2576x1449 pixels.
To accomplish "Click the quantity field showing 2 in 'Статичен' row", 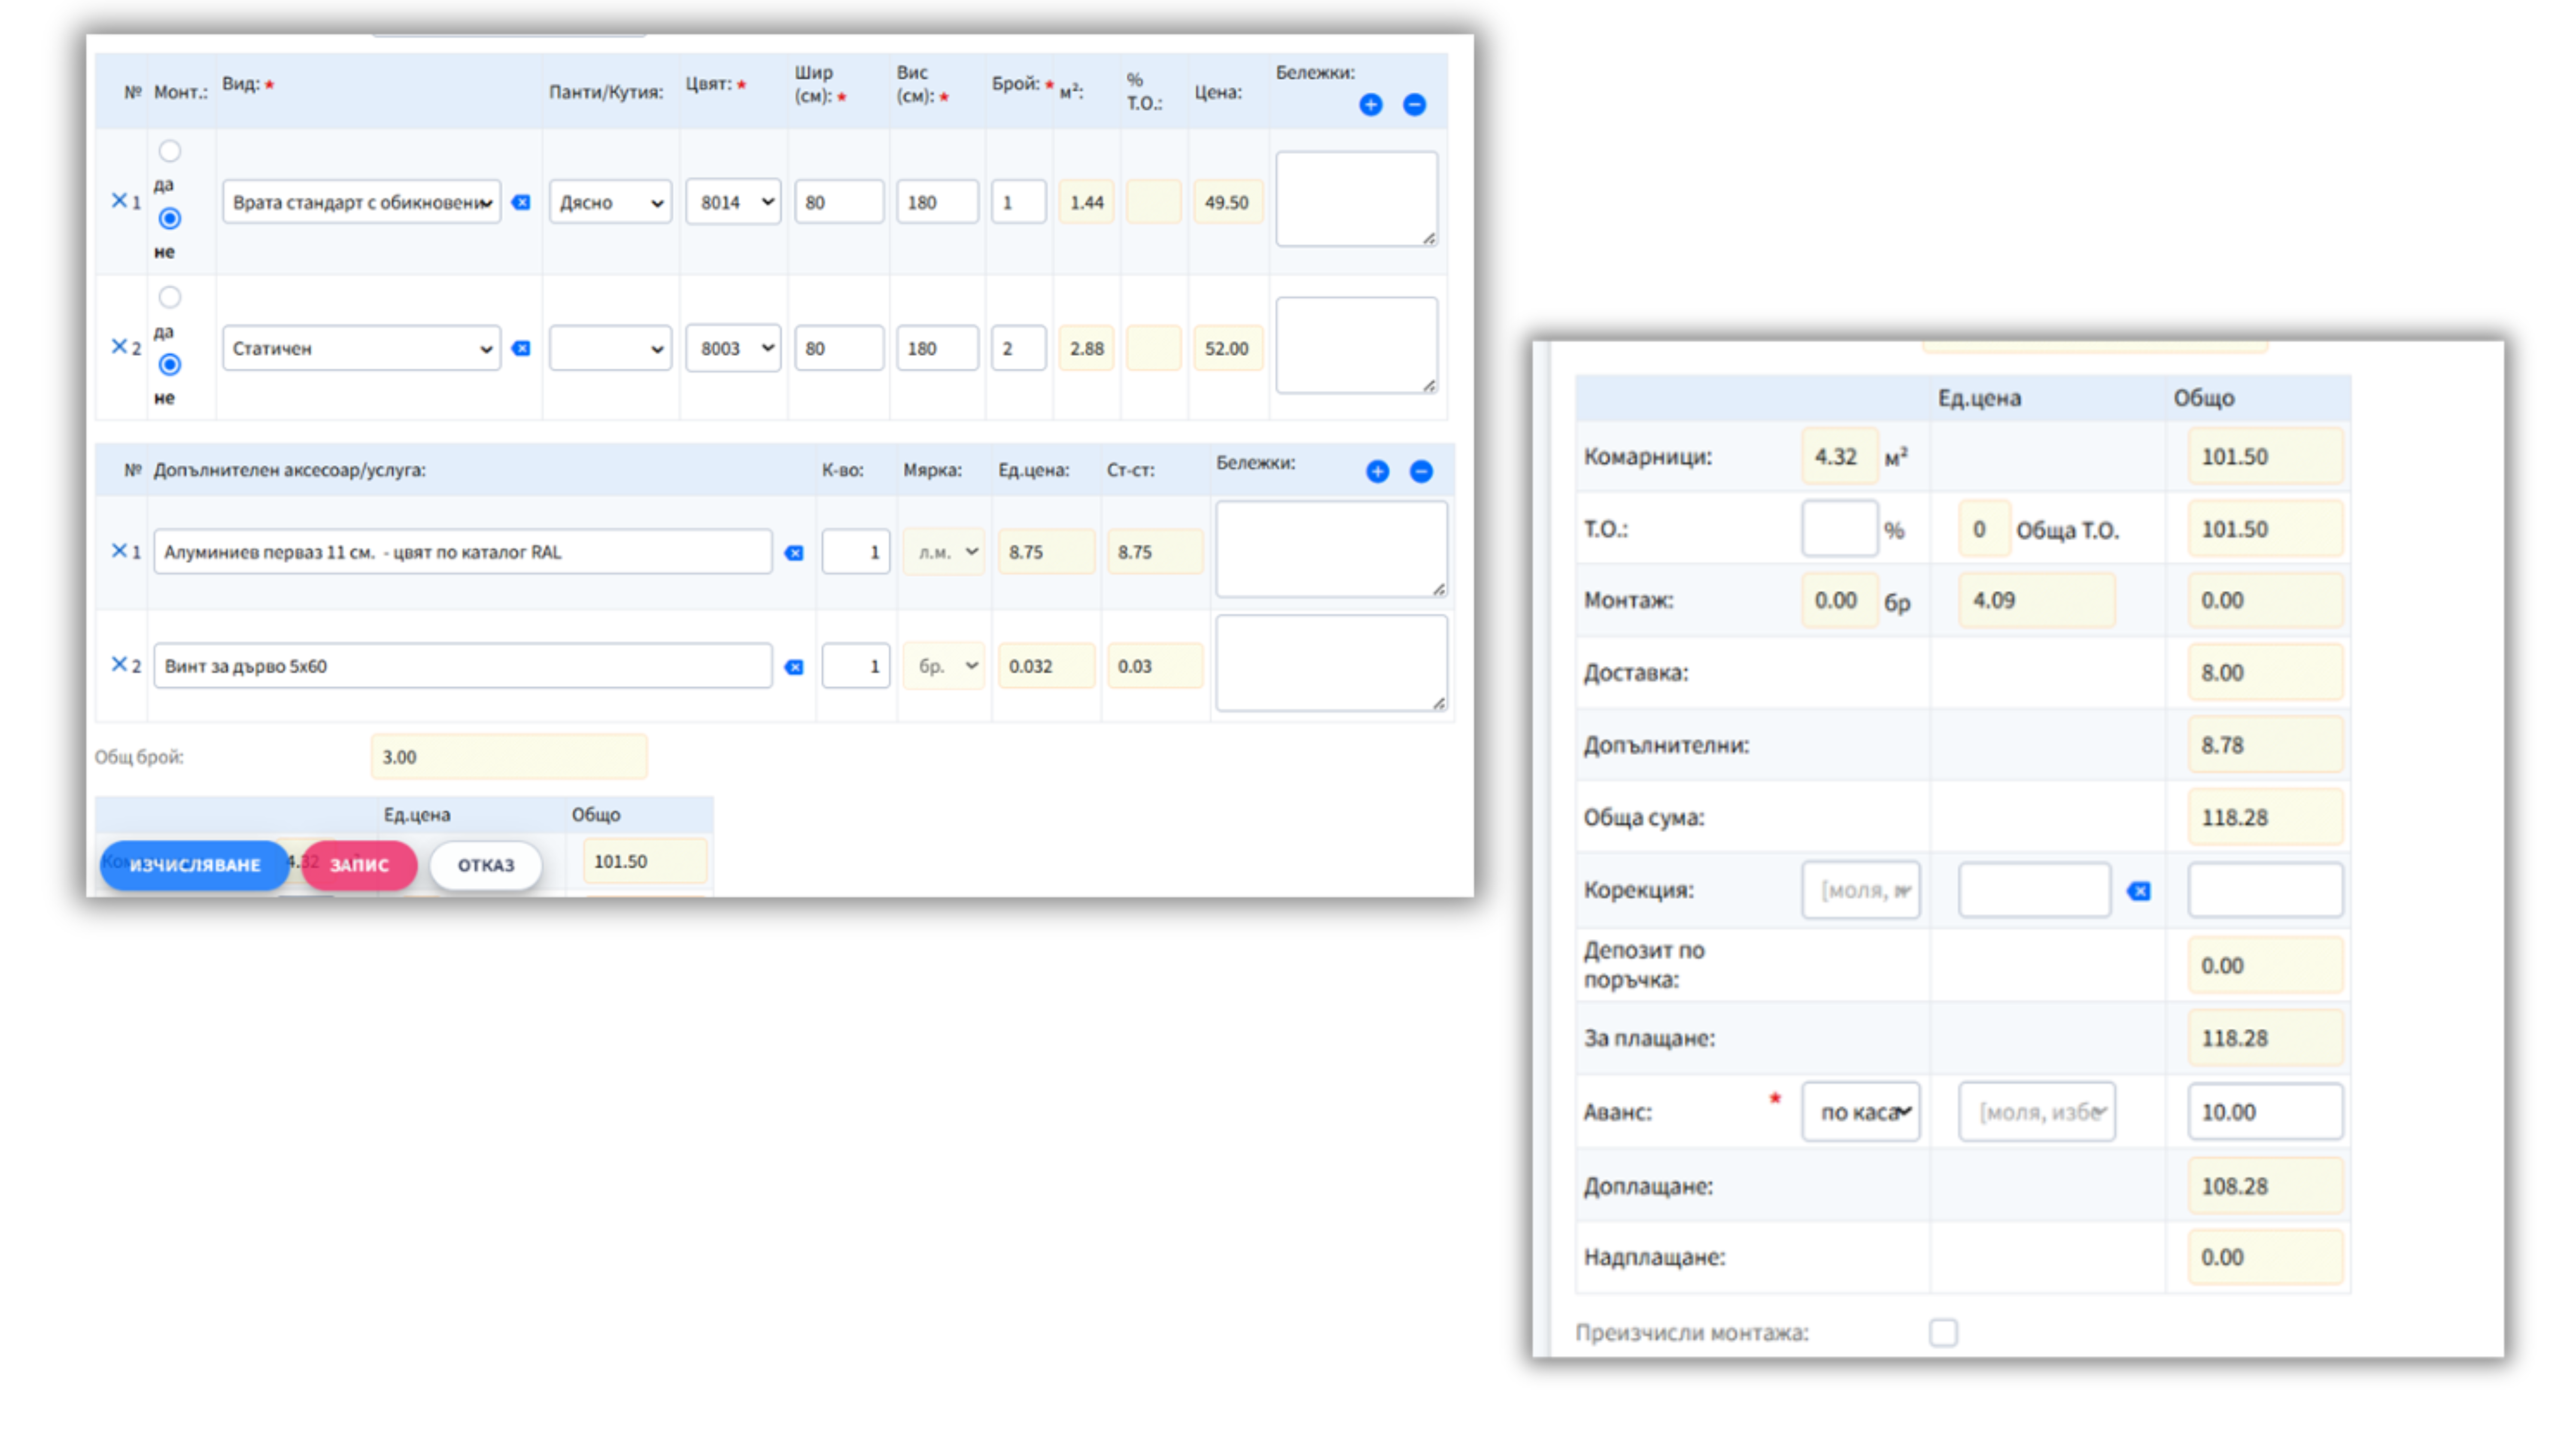I will (x=1018, y=348).
